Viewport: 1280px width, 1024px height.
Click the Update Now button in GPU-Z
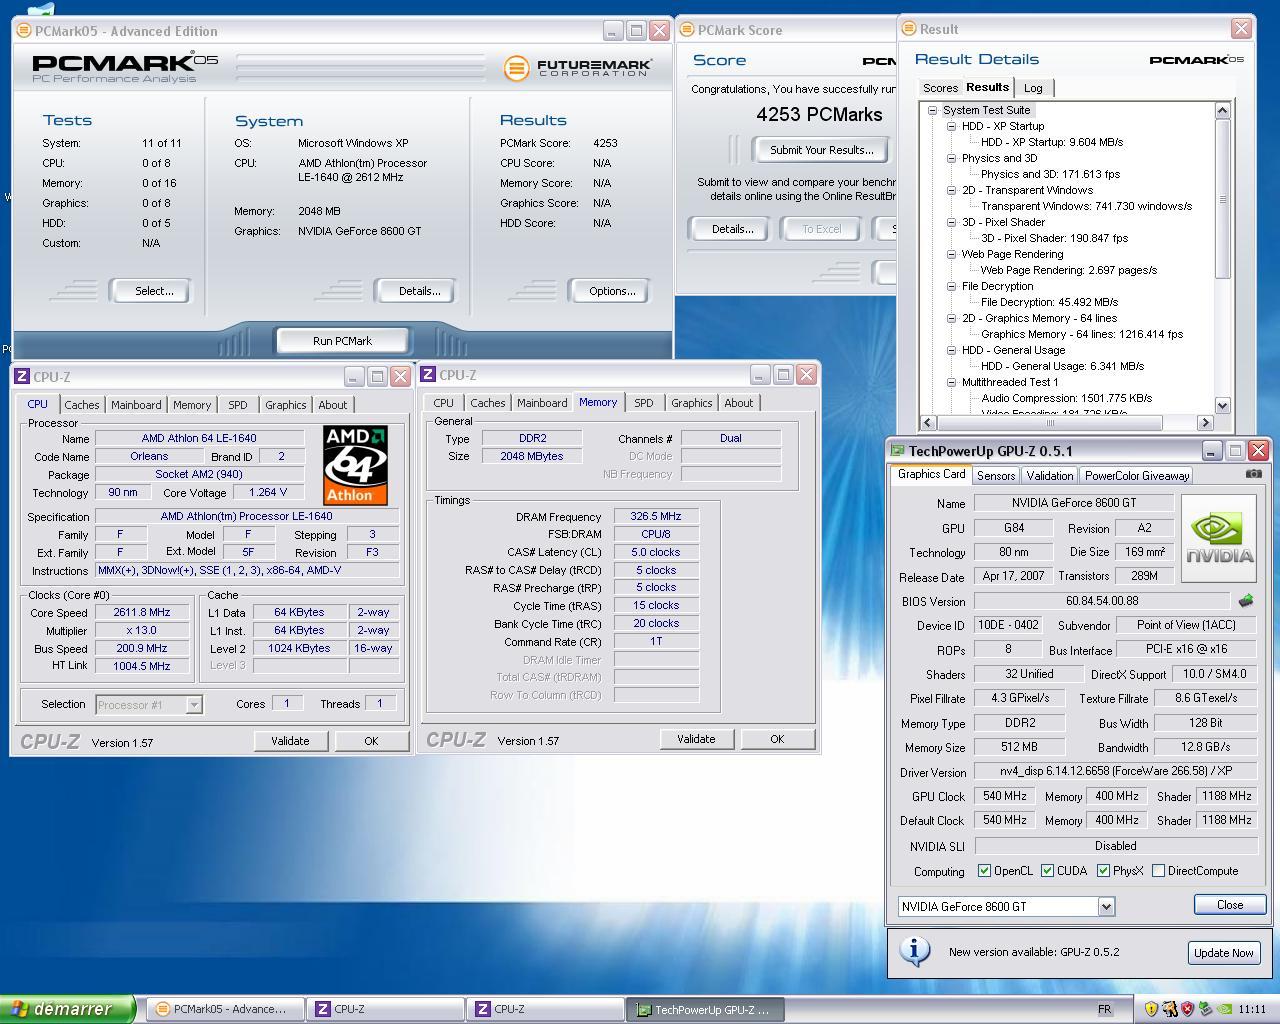[1223, 953]
